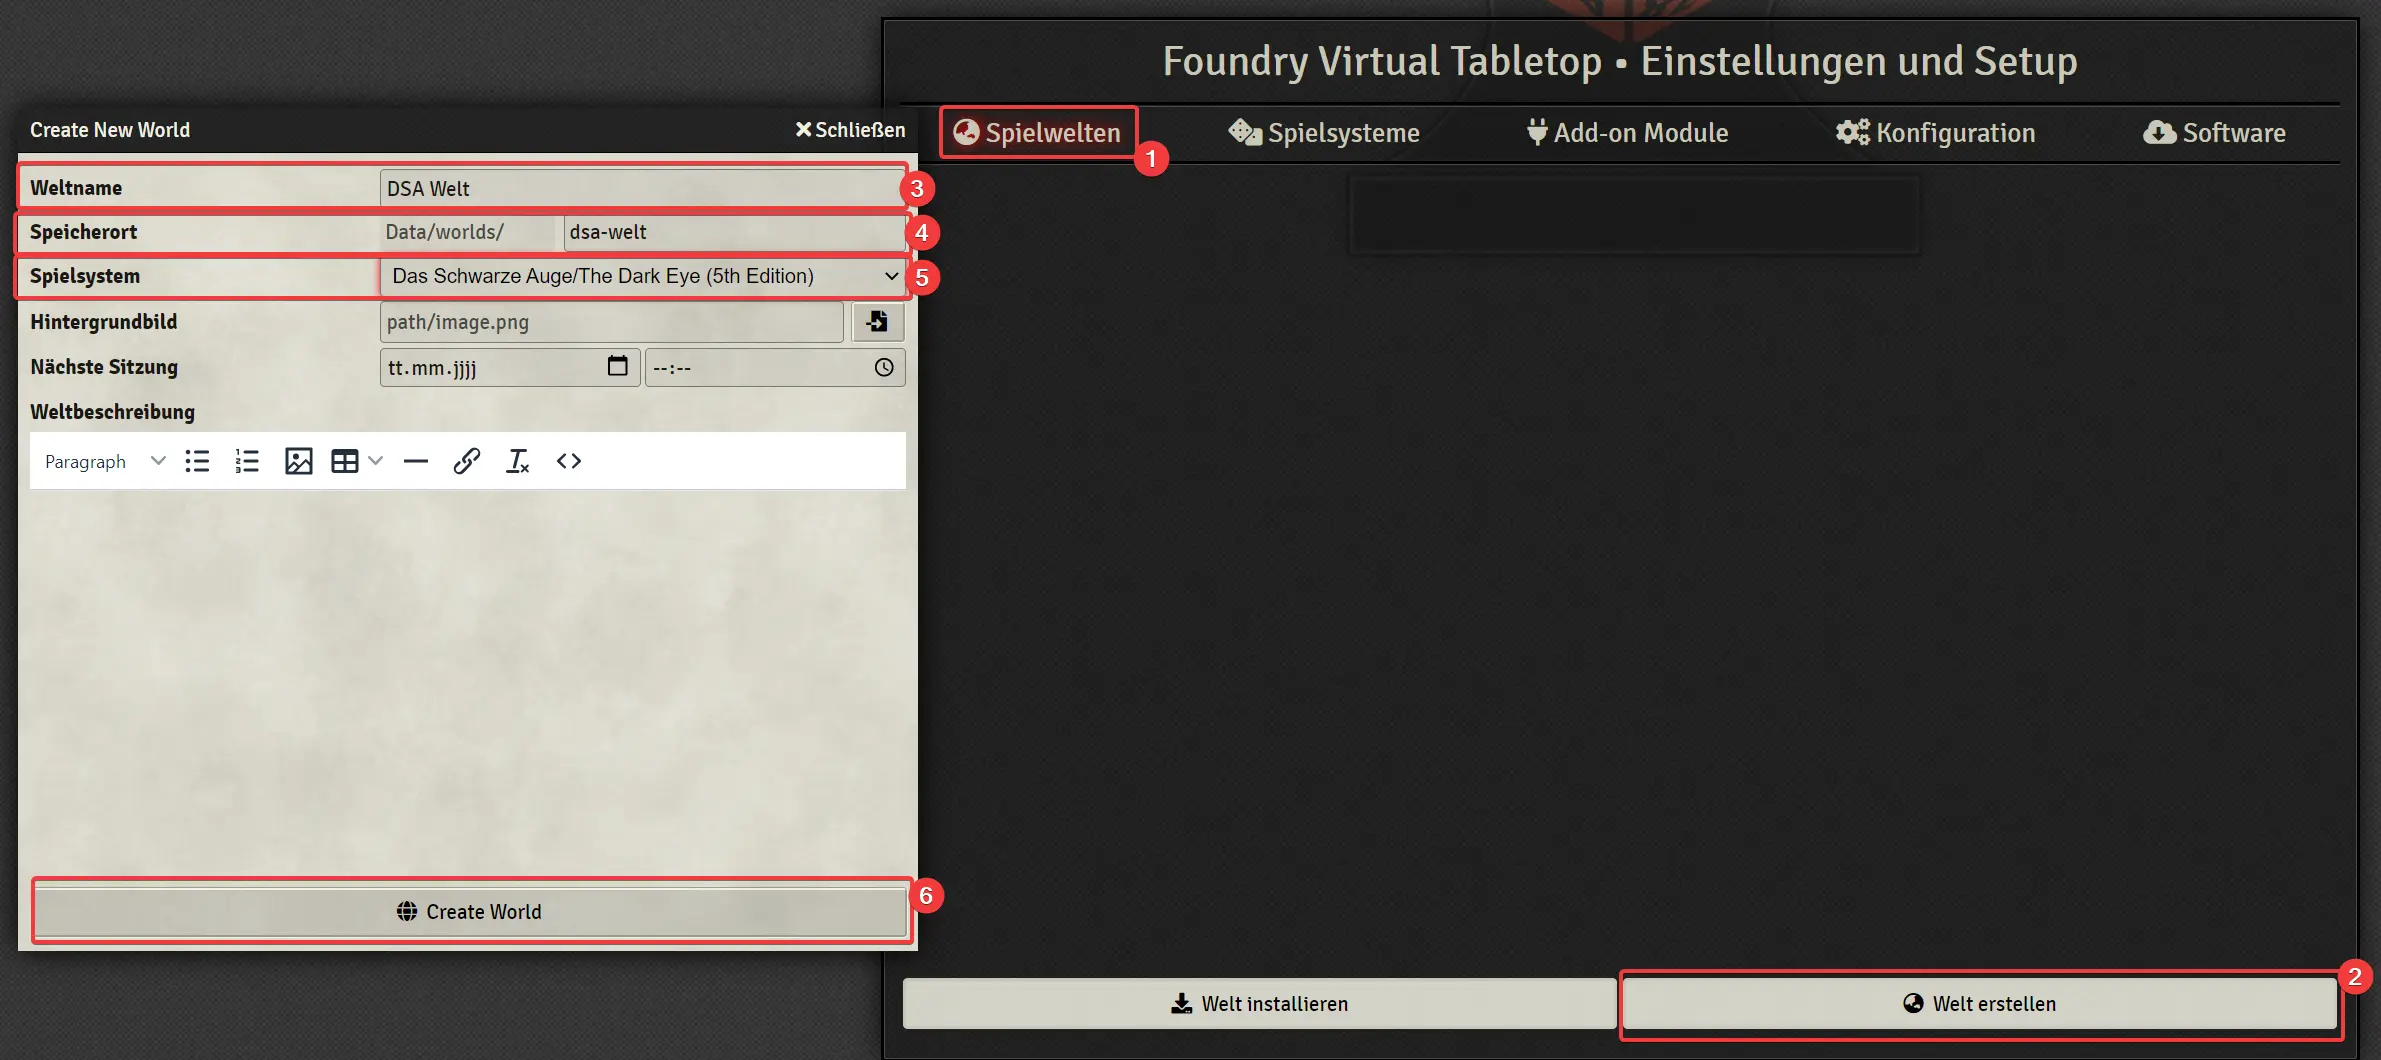Open the source code view

(569, 461)
